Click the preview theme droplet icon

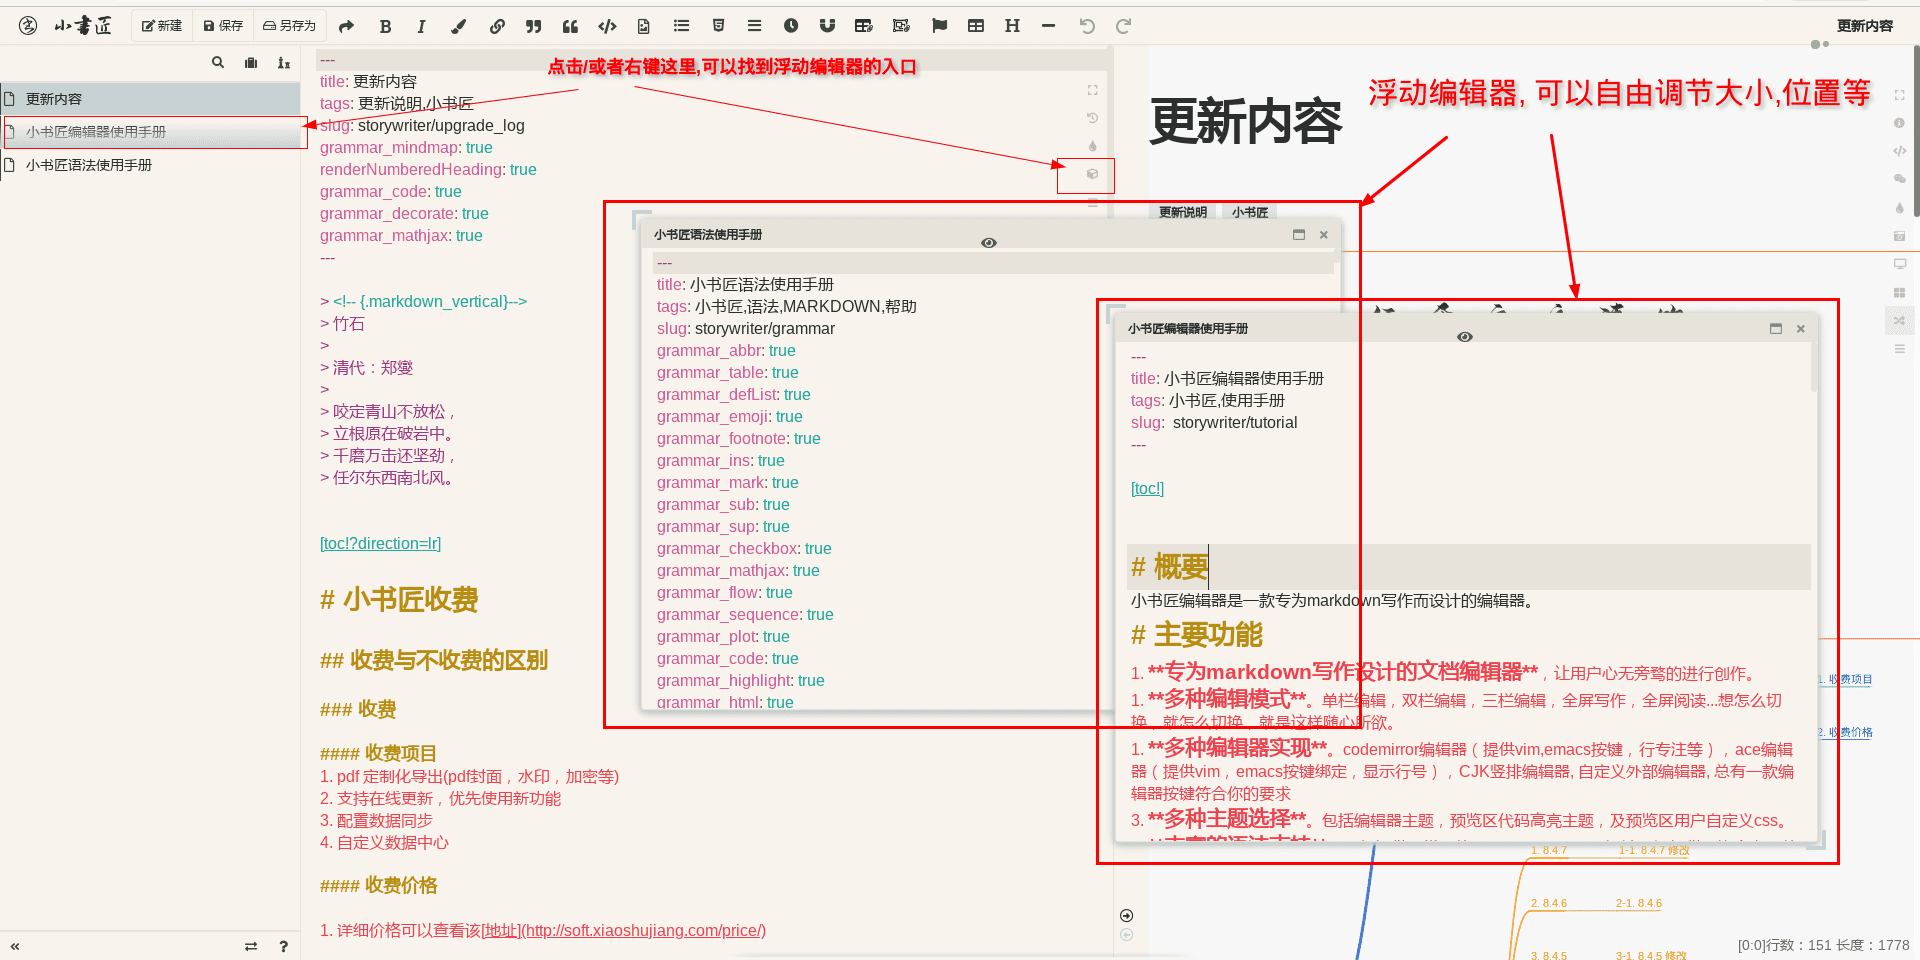click(x=1899, y=208)
